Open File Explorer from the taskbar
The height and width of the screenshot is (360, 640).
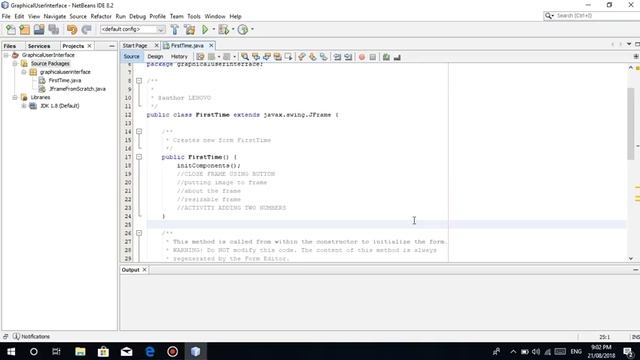click(80, 351)
